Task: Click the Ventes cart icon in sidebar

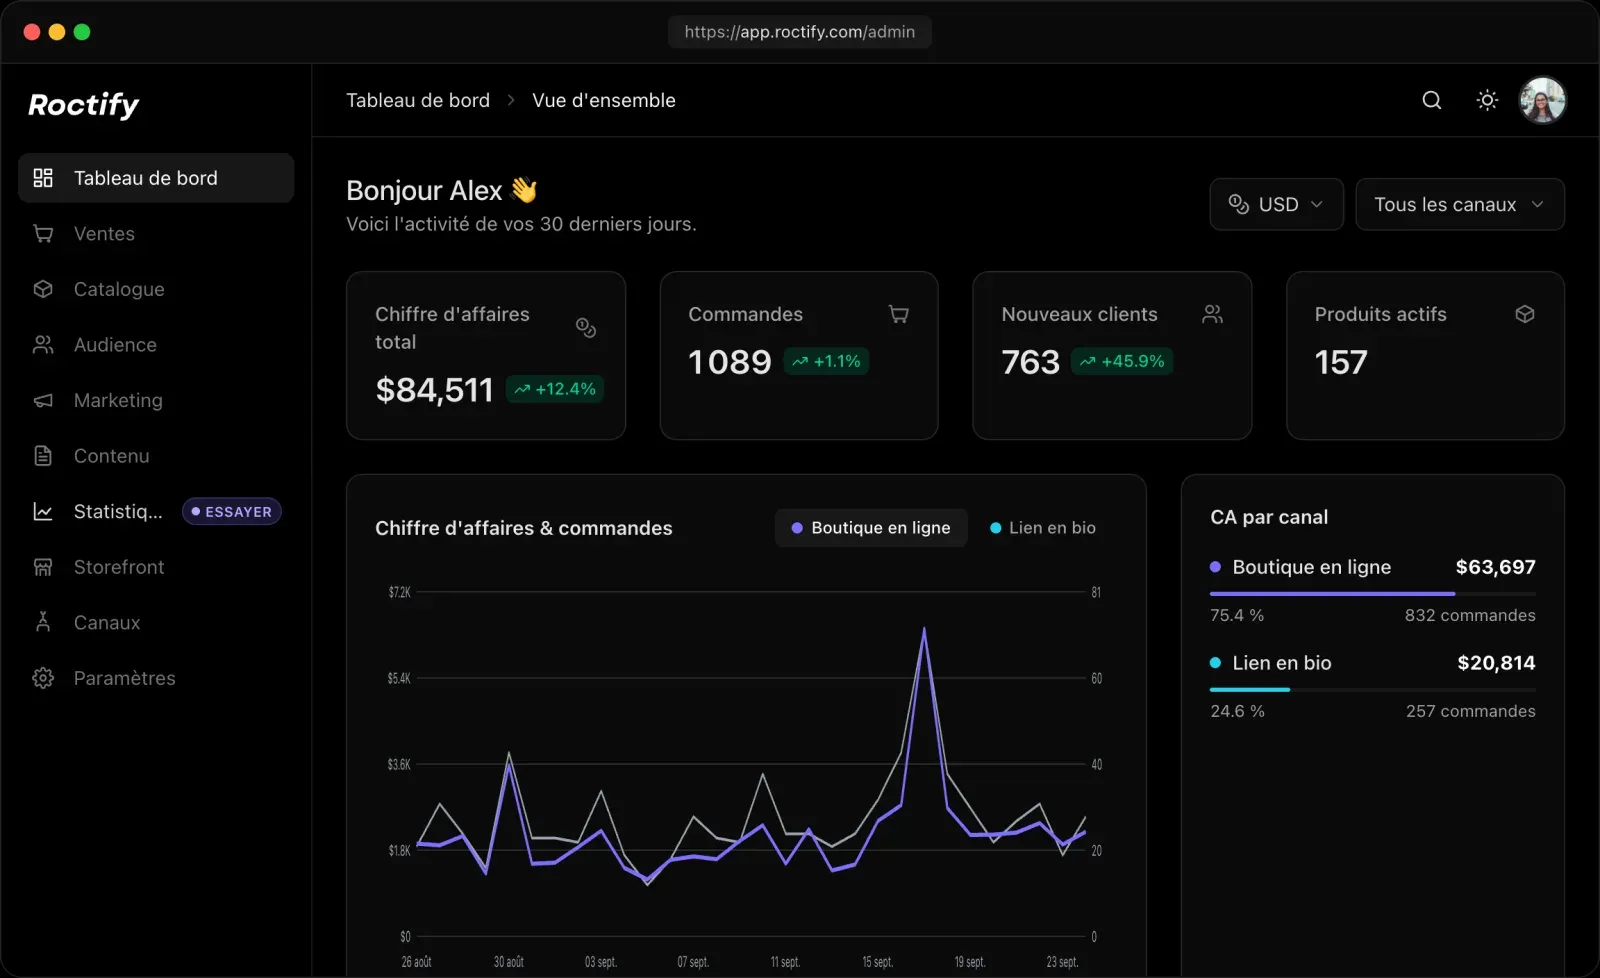Action: [x=43, y=233]
